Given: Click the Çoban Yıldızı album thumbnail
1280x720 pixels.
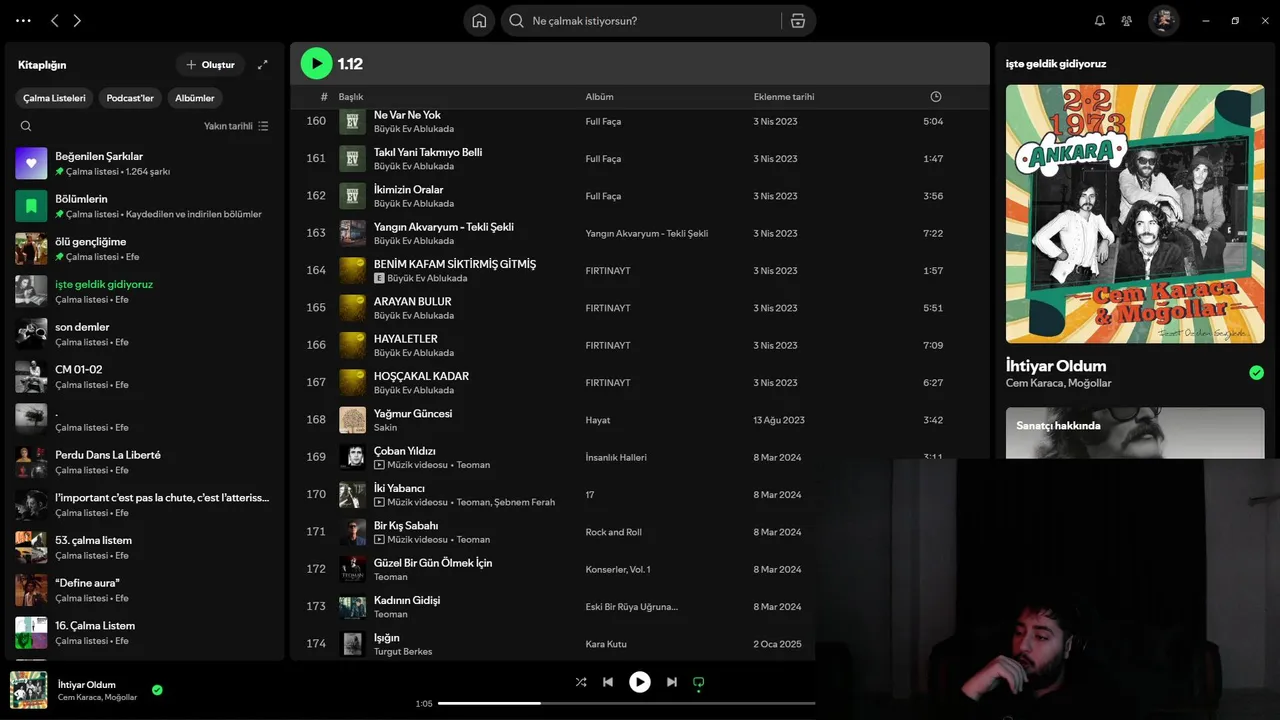Looking at the screenshot, I should 352,457.
